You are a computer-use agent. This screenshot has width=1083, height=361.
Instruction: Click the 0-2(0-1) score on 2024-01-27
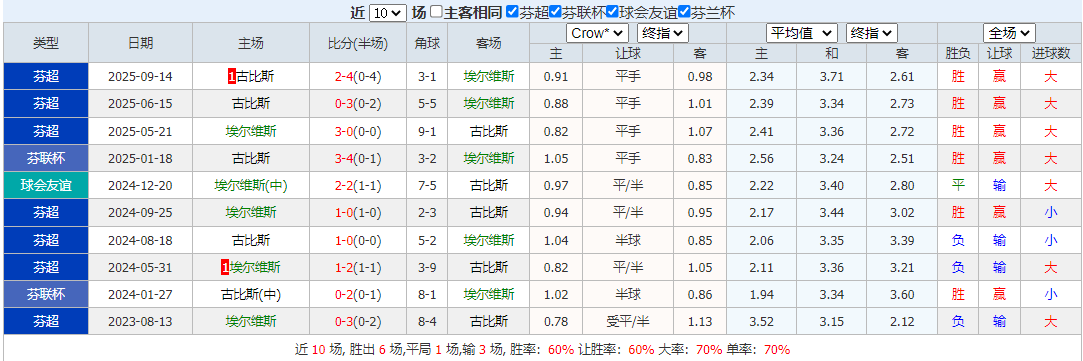coord(358,294)
